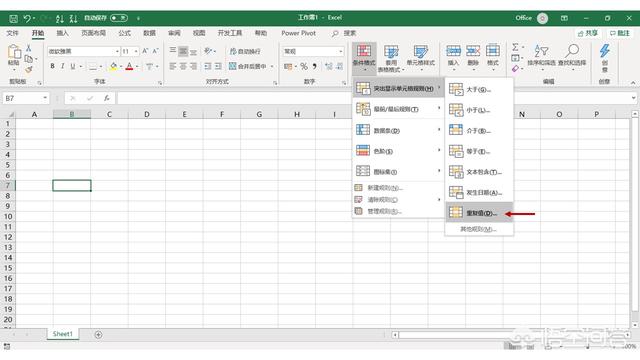640x360 pixels.
Task: Open the Name Box dropdown showing B7
Action: point(45,98)
